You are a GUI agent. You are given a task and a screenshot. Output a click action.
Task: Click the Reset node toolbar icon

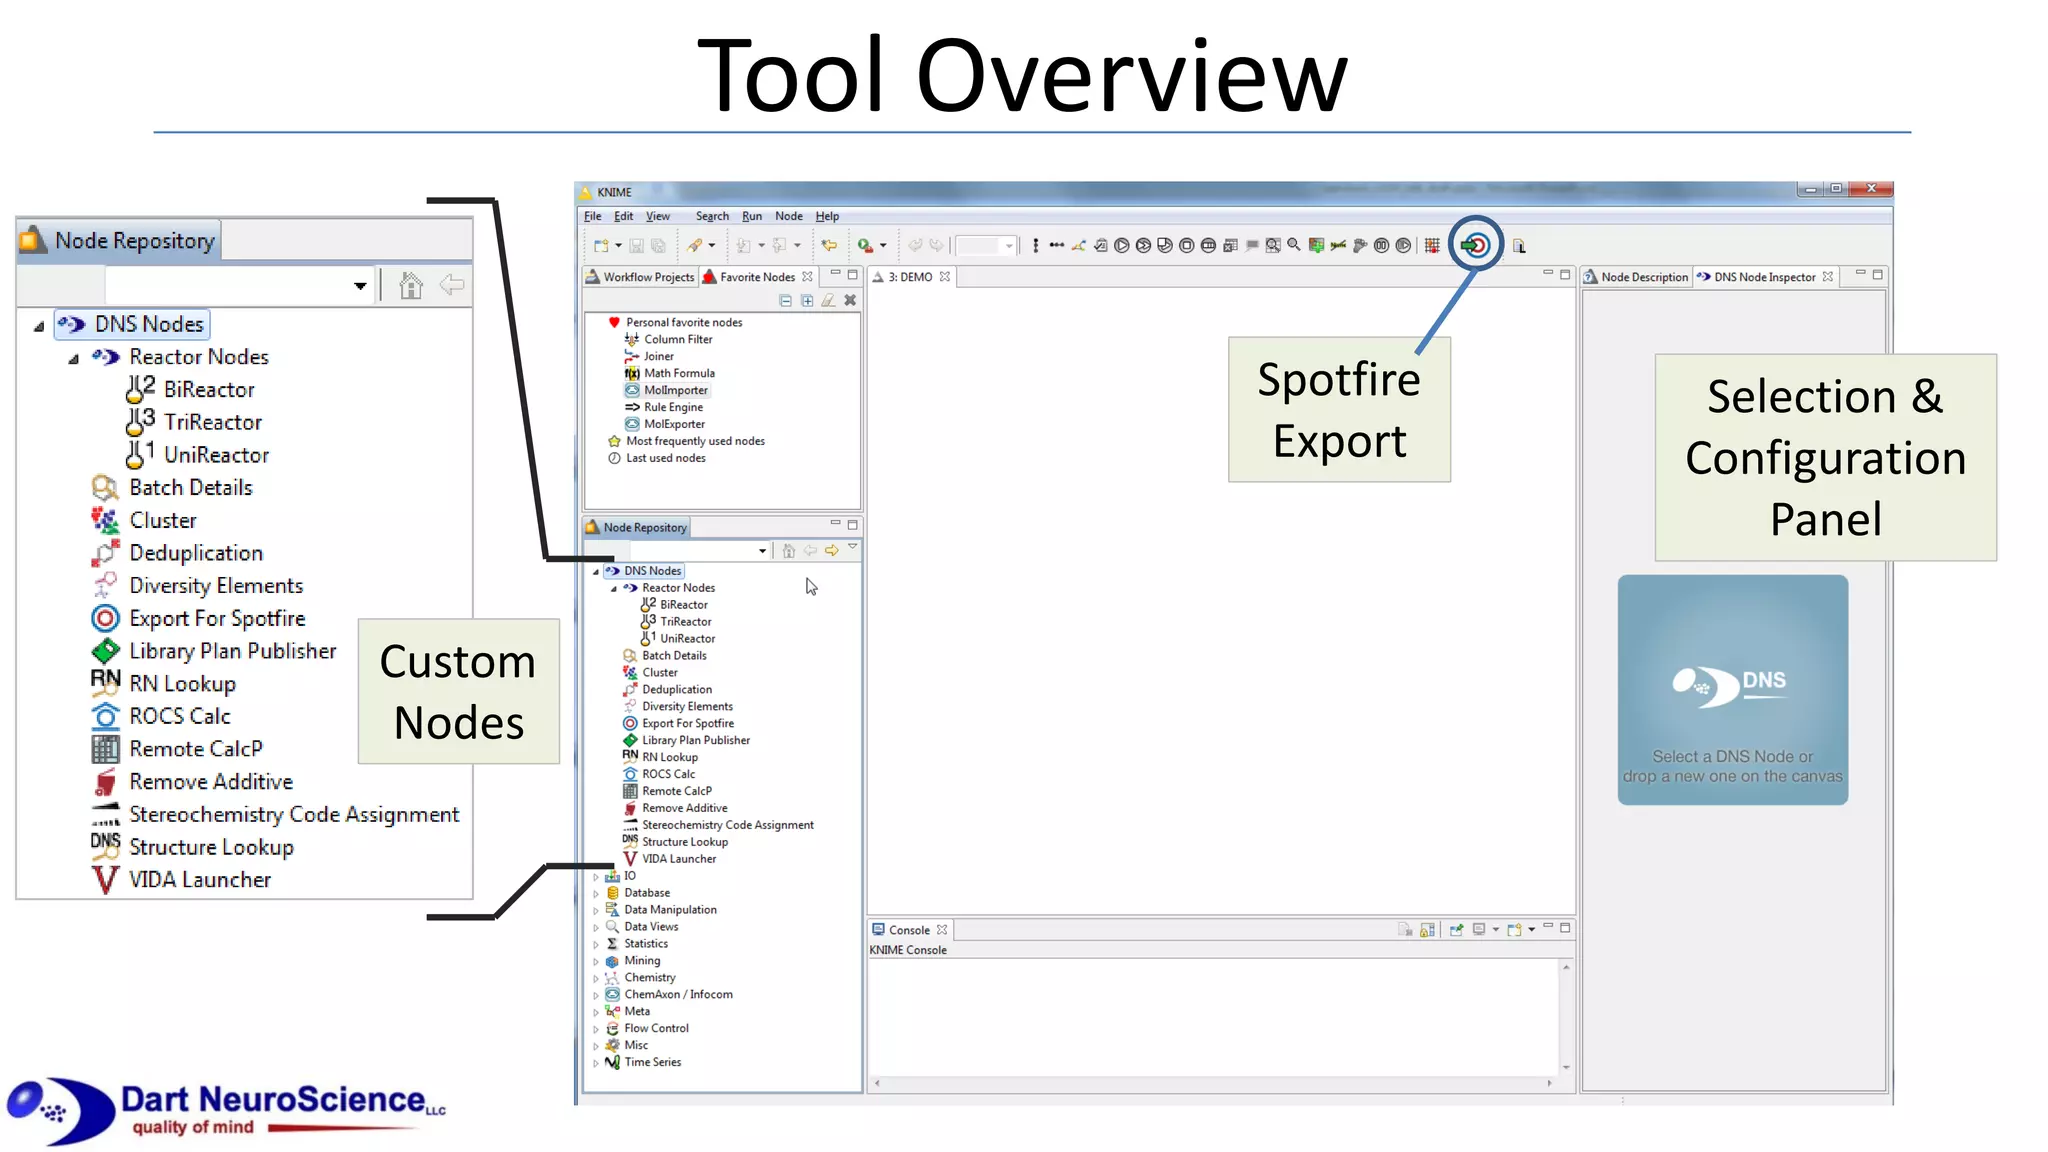1230,246
